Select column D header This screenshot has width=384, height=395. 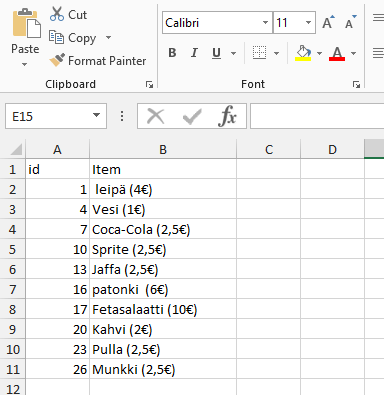point(332,149)
